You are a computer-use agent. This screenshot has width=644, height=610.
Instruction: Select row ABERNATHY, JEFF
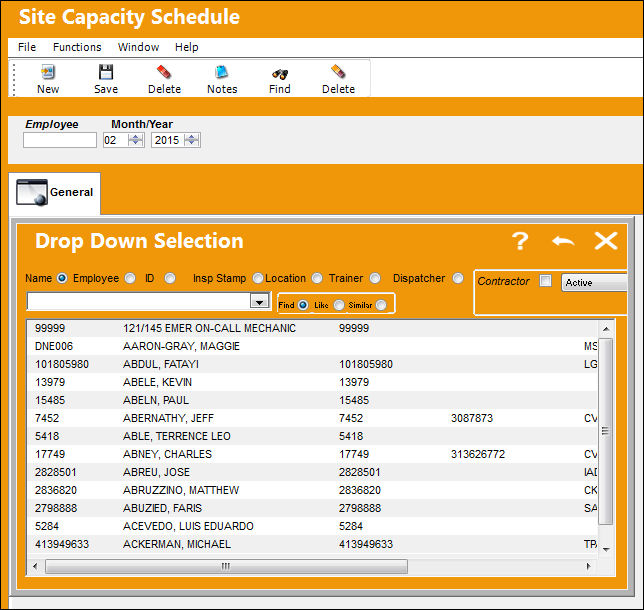coord(313,418)
